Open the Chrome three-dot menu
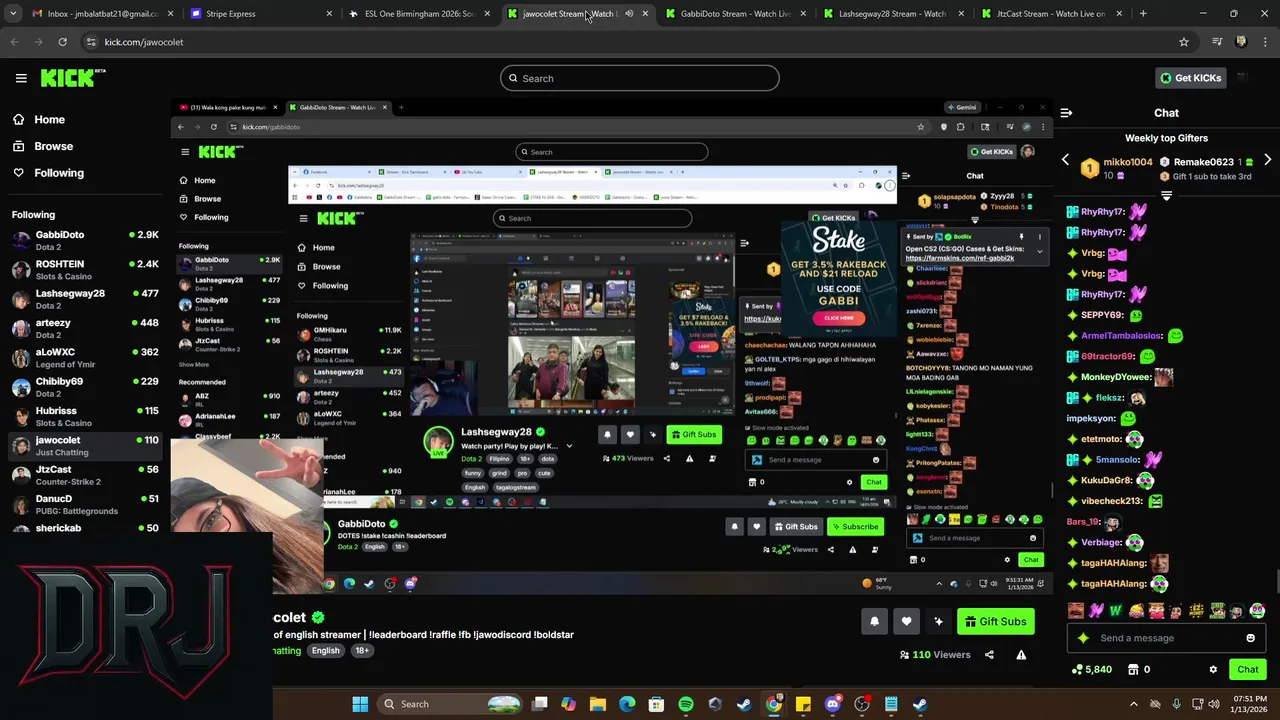 (1265, 42)
